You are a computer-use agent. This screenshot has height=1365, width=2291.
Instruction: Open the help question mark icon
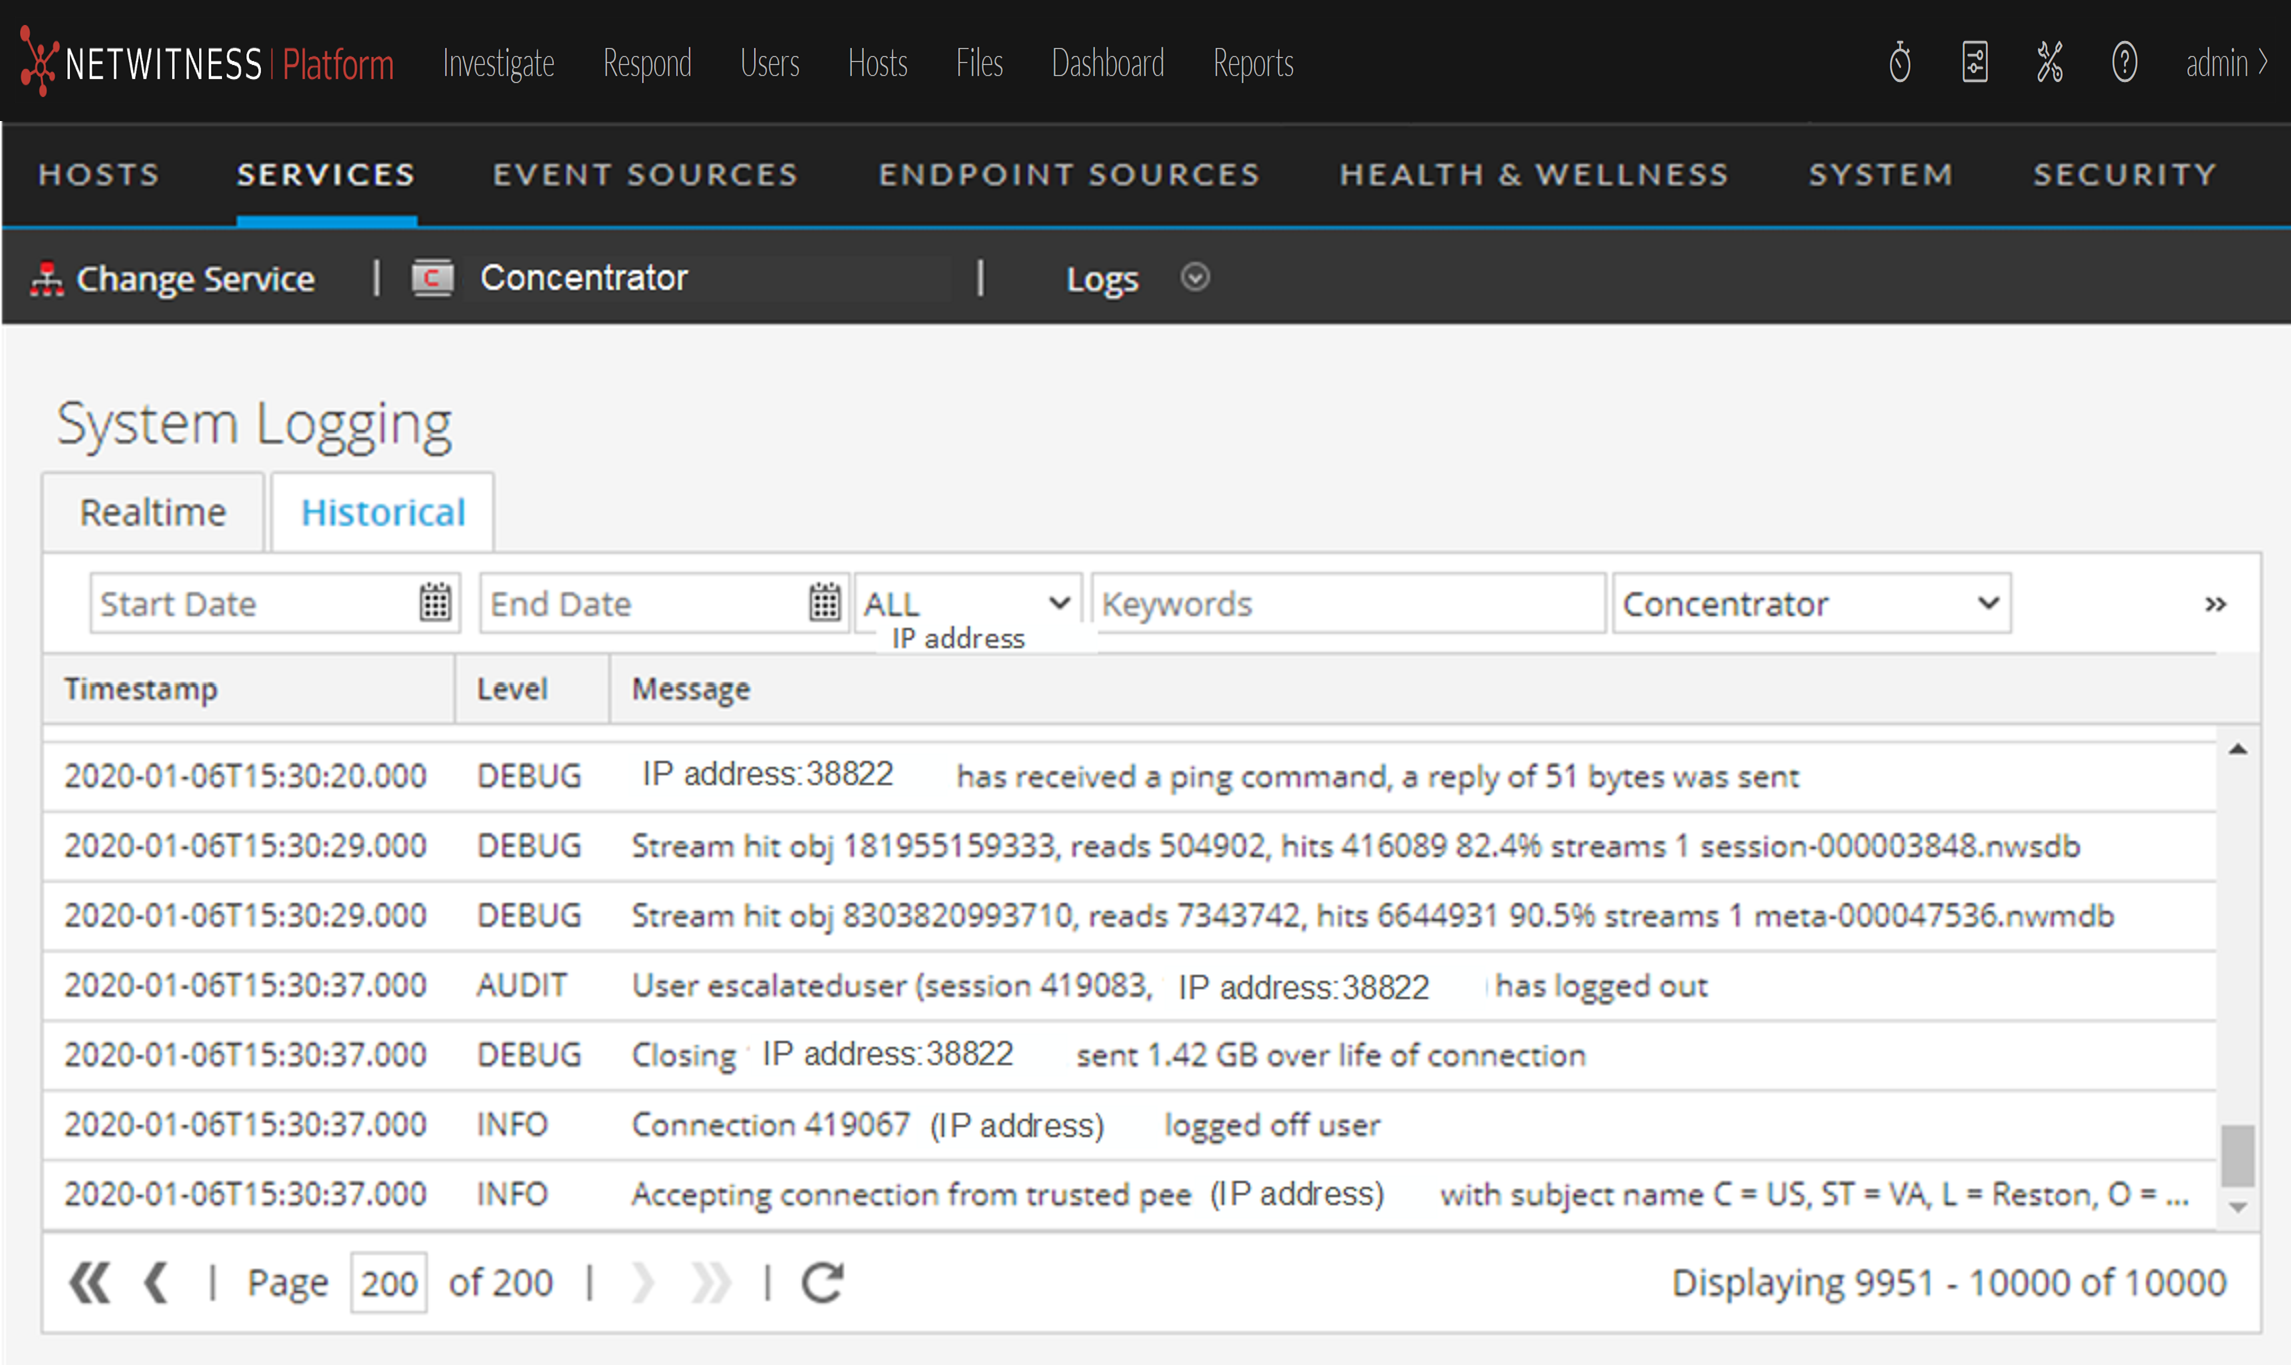(2124, 62)
